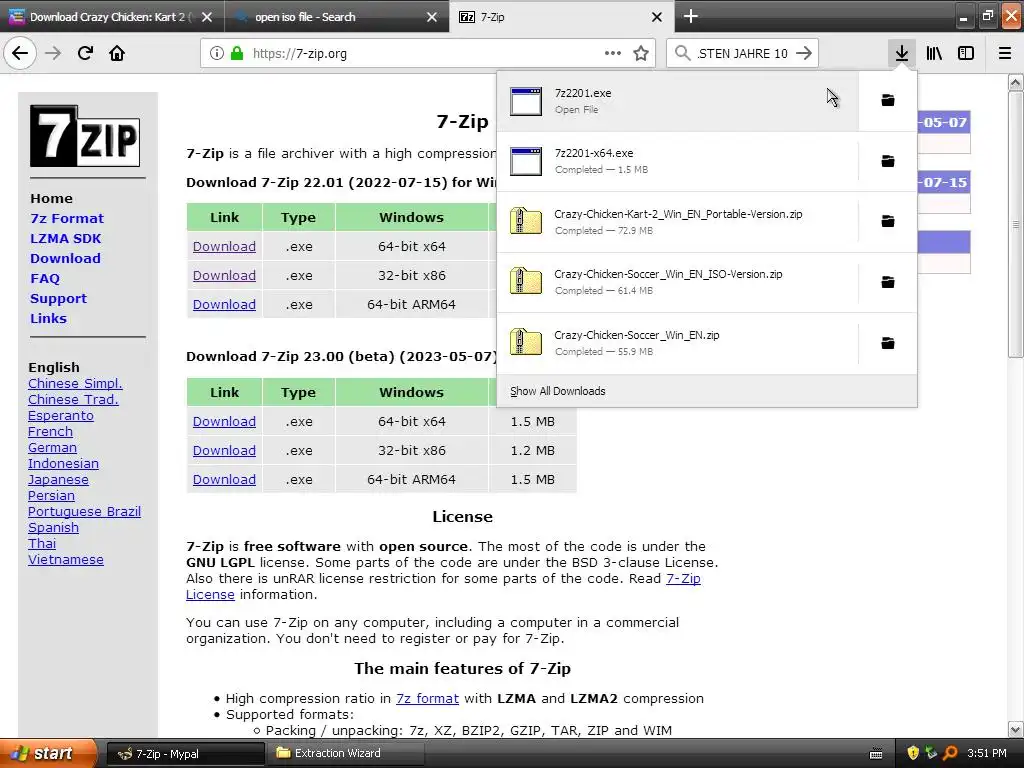Switch to Download Crazy Chicken: Kart 2 tab
Screen dimensions: 1024x768
click(111, 16)
